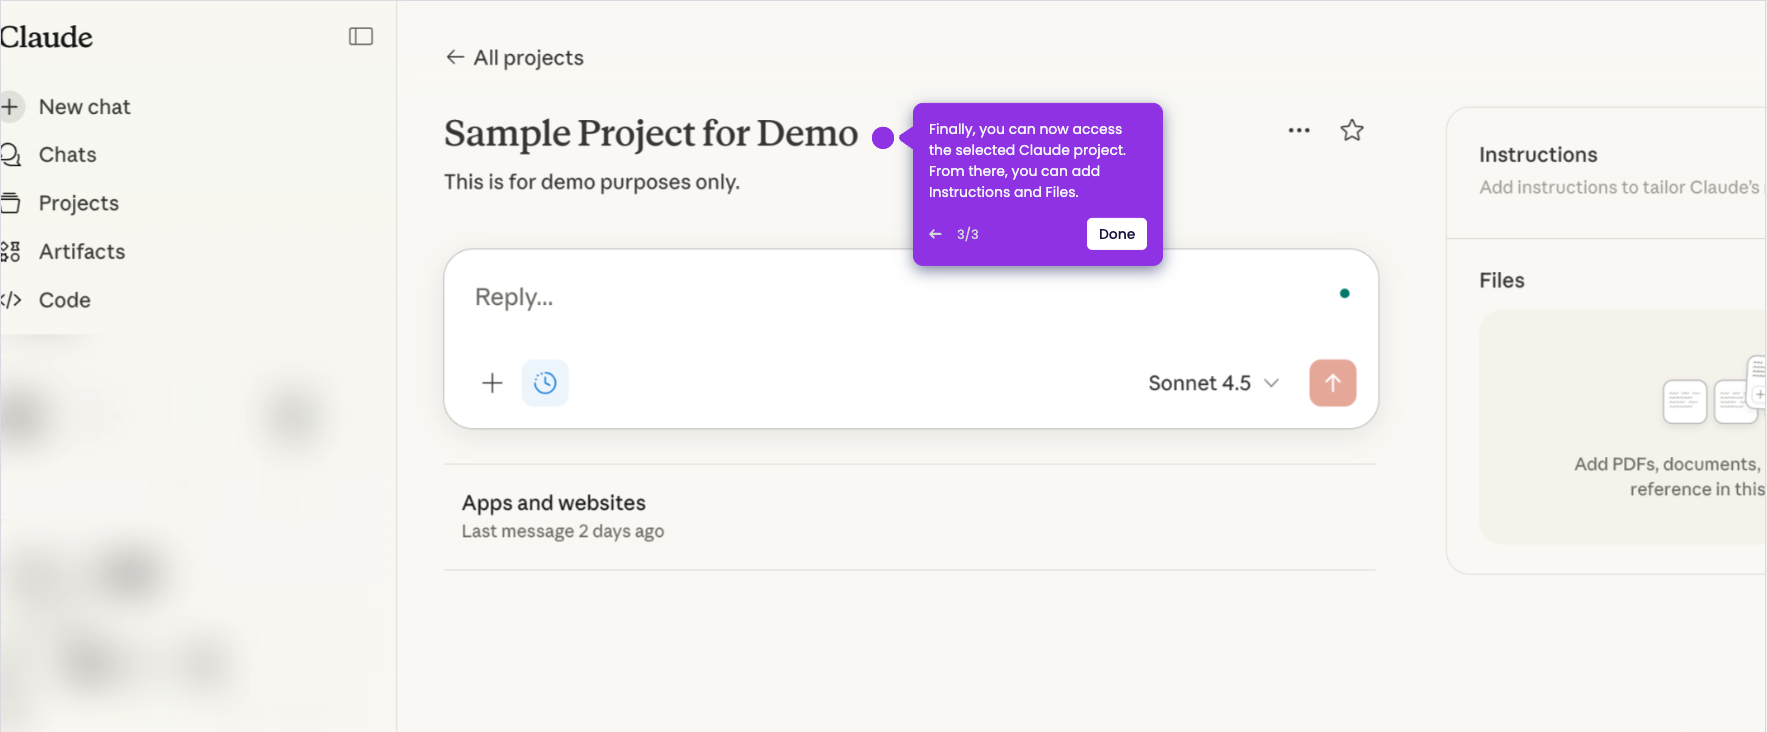Click the Instructions heading
The width and height of the screenshot is (1767, 732).
coord(1538,155)
